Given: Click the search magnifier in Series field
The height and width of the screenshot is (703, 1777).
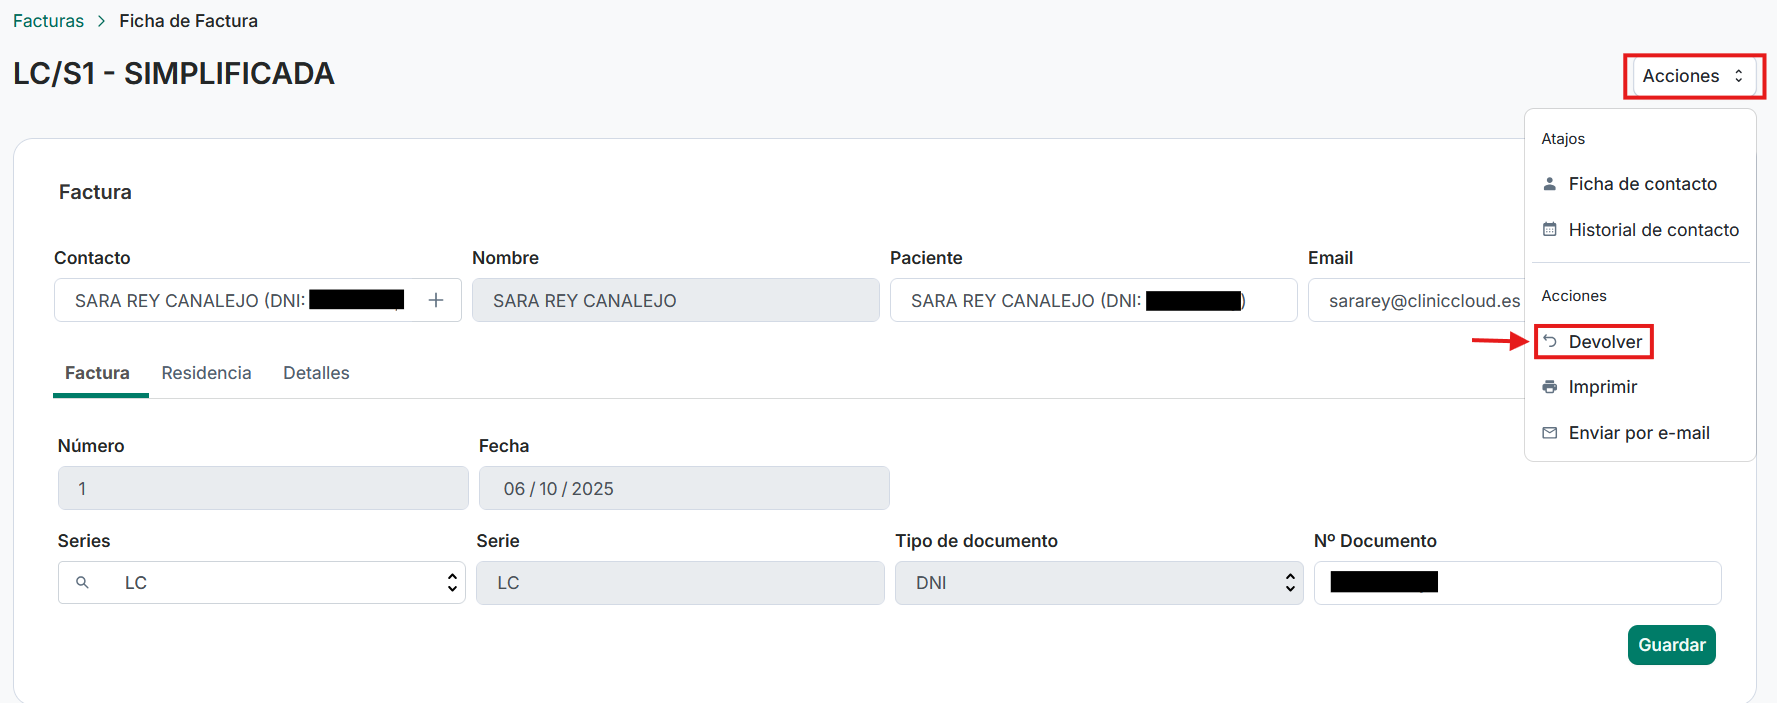Looking at the screenshot, I should pyautogui.click(x=83, y=583).
